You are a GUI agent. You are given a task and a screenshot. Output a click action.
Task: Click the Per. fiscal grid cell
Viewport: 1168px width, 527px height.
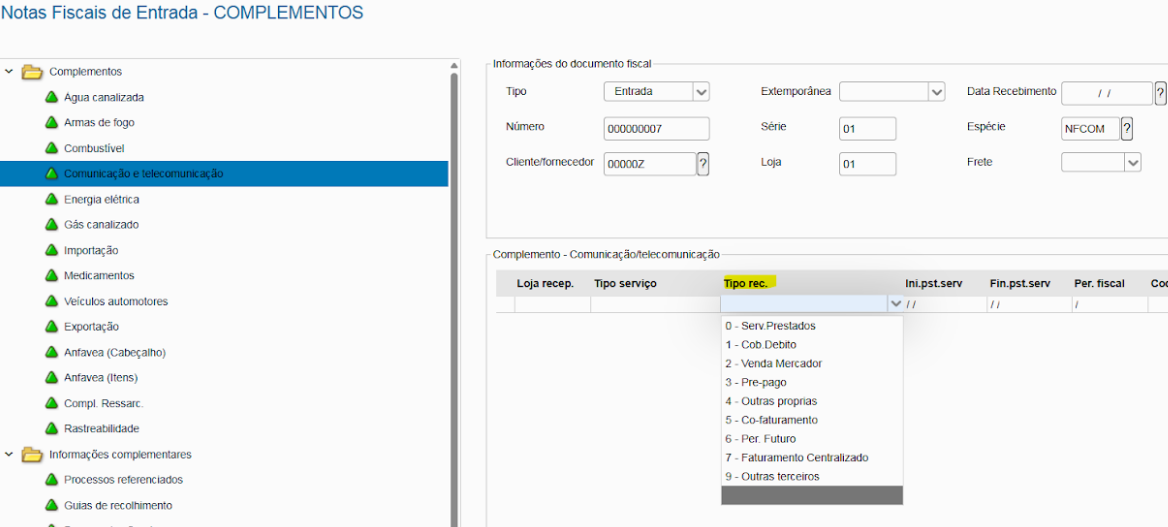[1108, 304]
